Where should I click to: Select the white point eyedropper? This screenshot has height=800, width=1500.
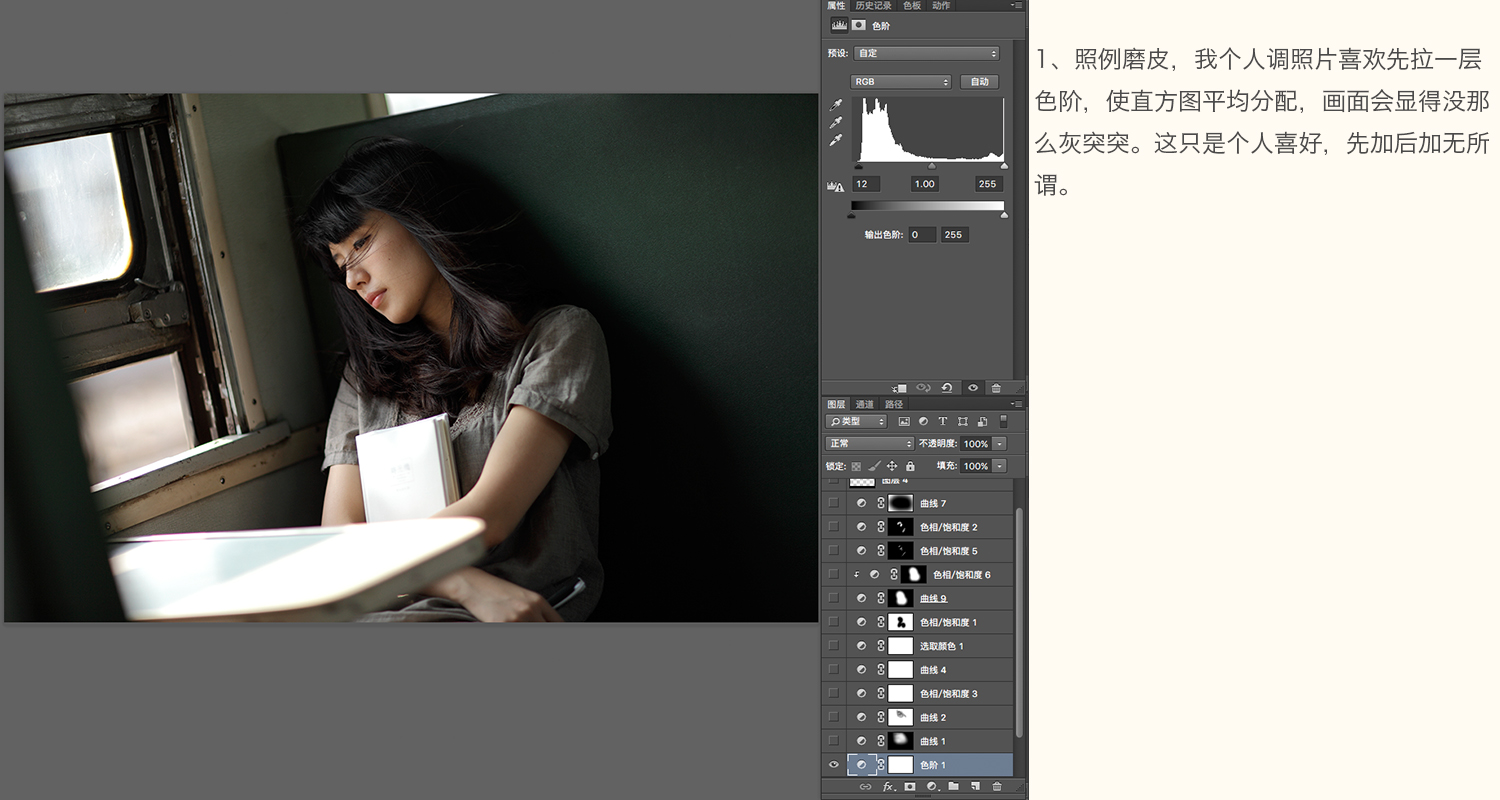pos(836,140)
